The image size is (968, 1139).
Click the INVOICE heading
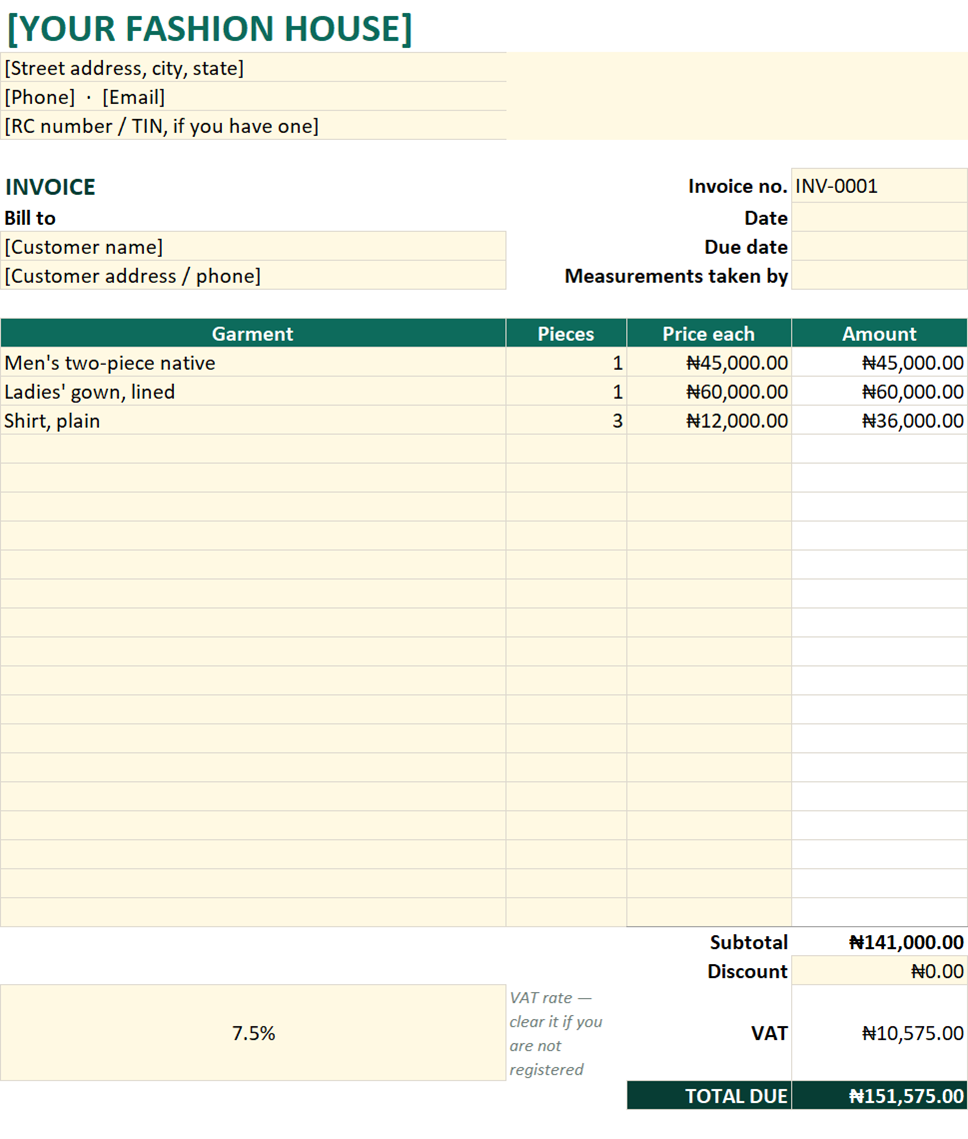coord(50,187)
